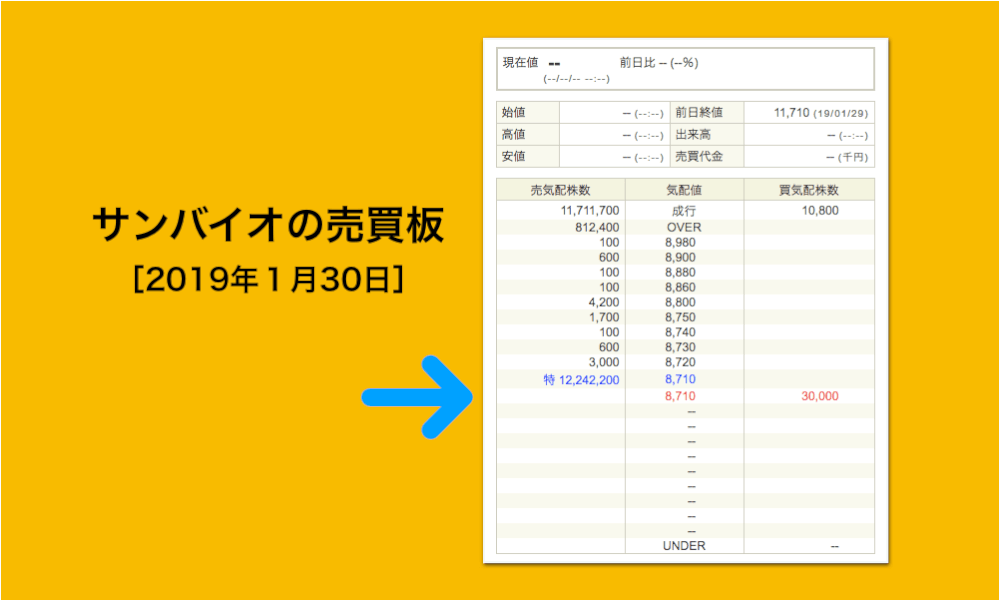Viewport: 1000px width, 601px height.
Task: Select the price 8,860
Action: [680, 287]
